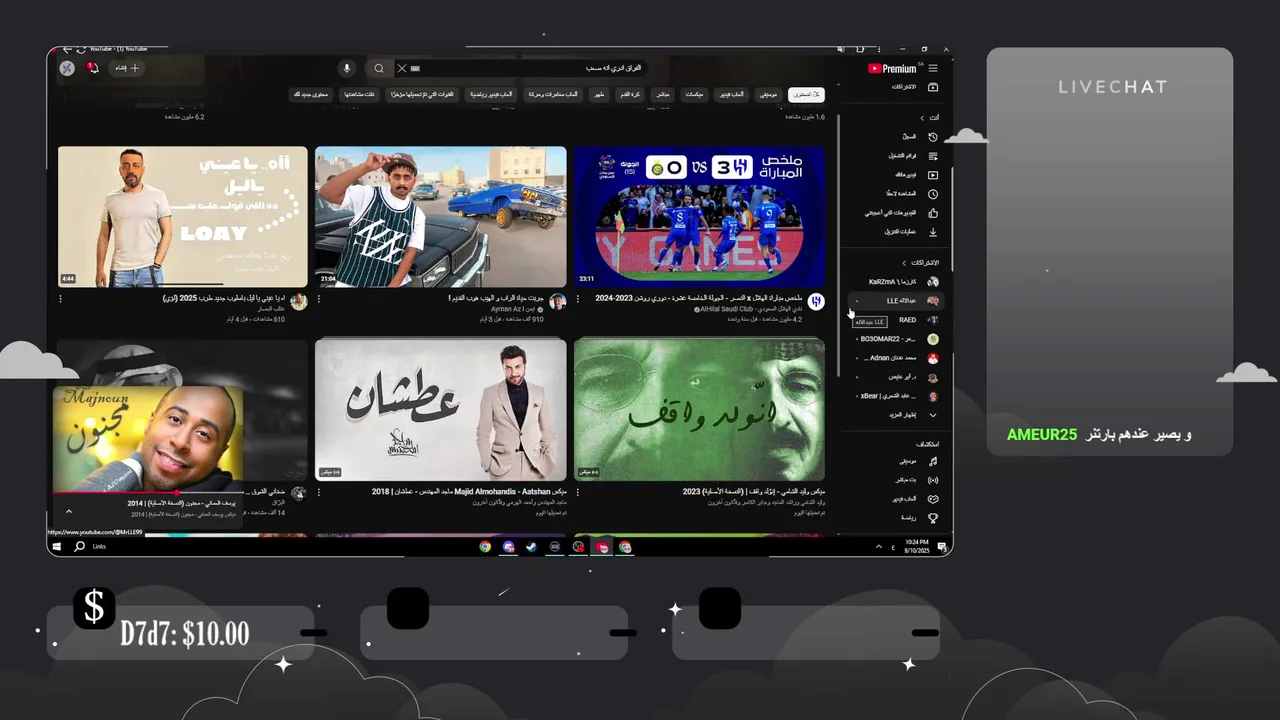The height and width of the screenshot is (720, 1280).
Task: Open options menu for Al Hilal highlights video
Action: 578,298
